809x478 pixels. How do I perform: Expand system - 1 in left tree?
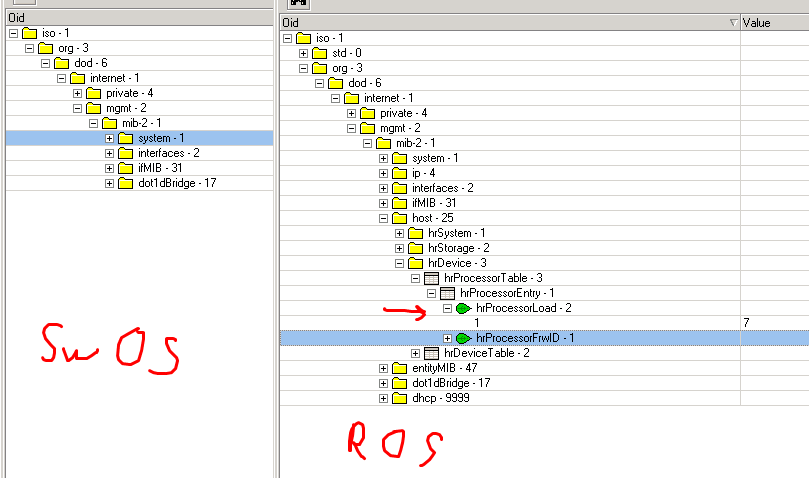coord(109,138)
